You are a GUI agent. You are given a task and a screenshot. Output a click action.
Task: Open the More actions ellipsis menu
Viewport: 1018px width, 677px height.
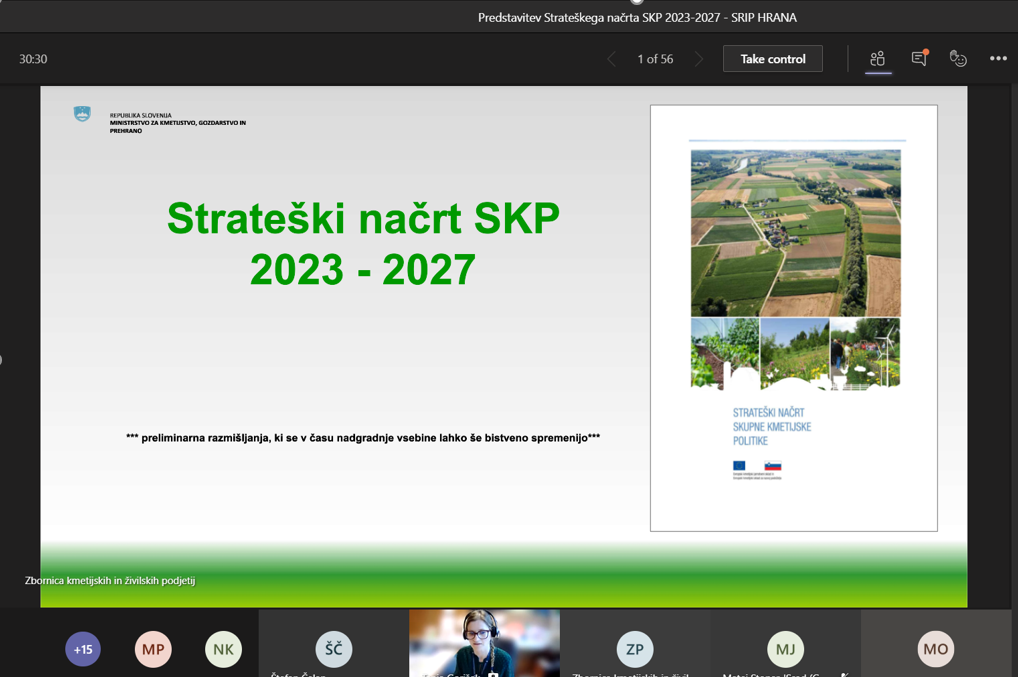point(998,59)
